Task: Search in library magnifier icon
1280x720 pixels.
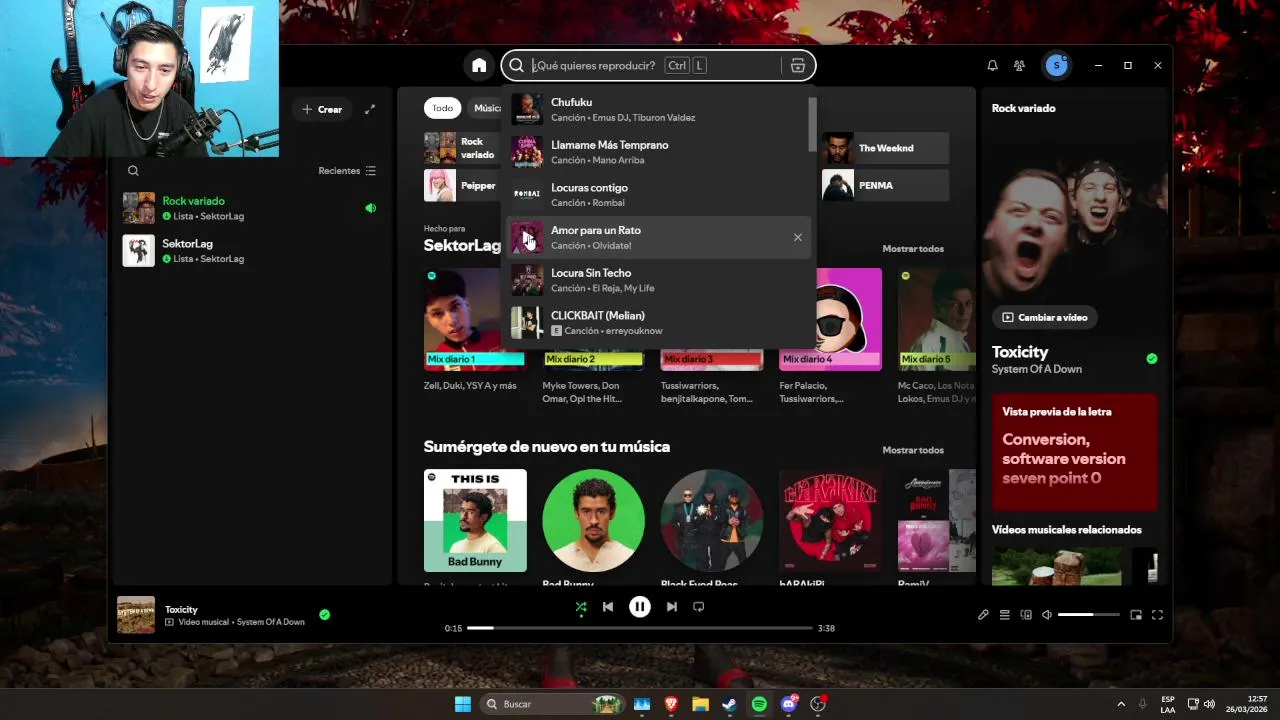Action: tap(133, 171)
